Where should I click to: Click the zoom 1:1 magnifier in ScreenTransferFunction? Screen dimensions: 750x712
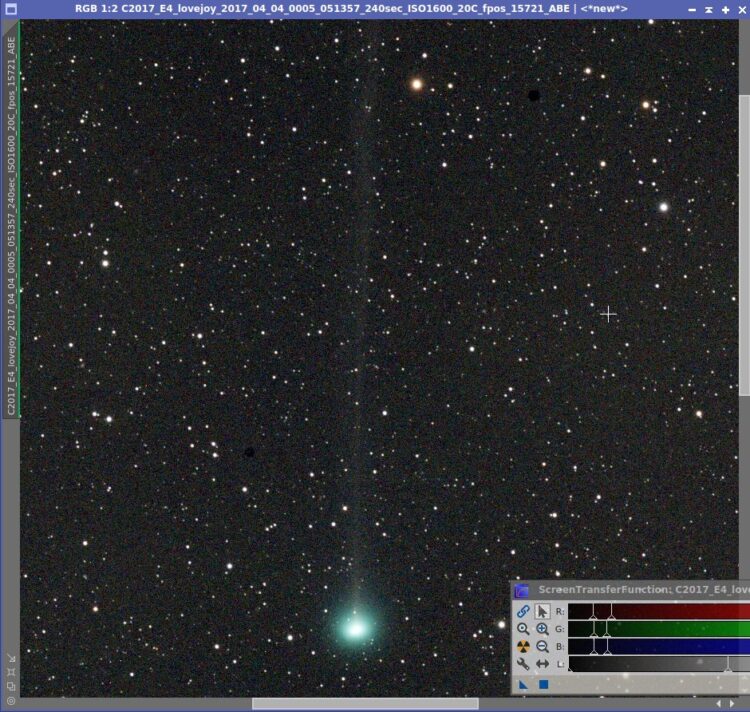(523, 629)
